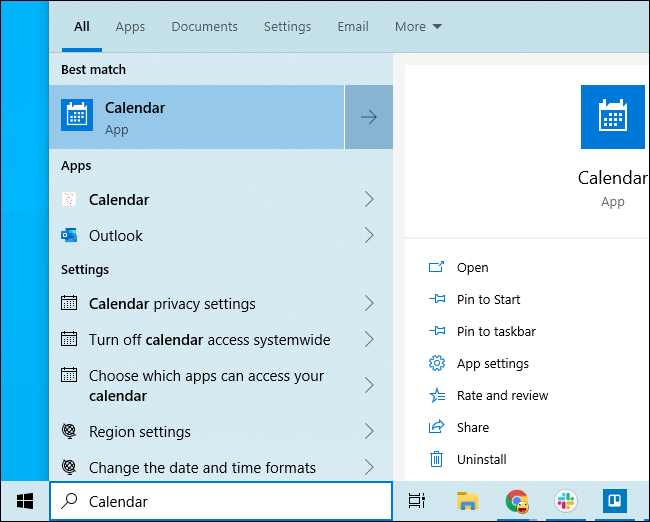Click in the search box containing Calendar
The height and width of the screenshot is (522, 650).
click(221, 501)
